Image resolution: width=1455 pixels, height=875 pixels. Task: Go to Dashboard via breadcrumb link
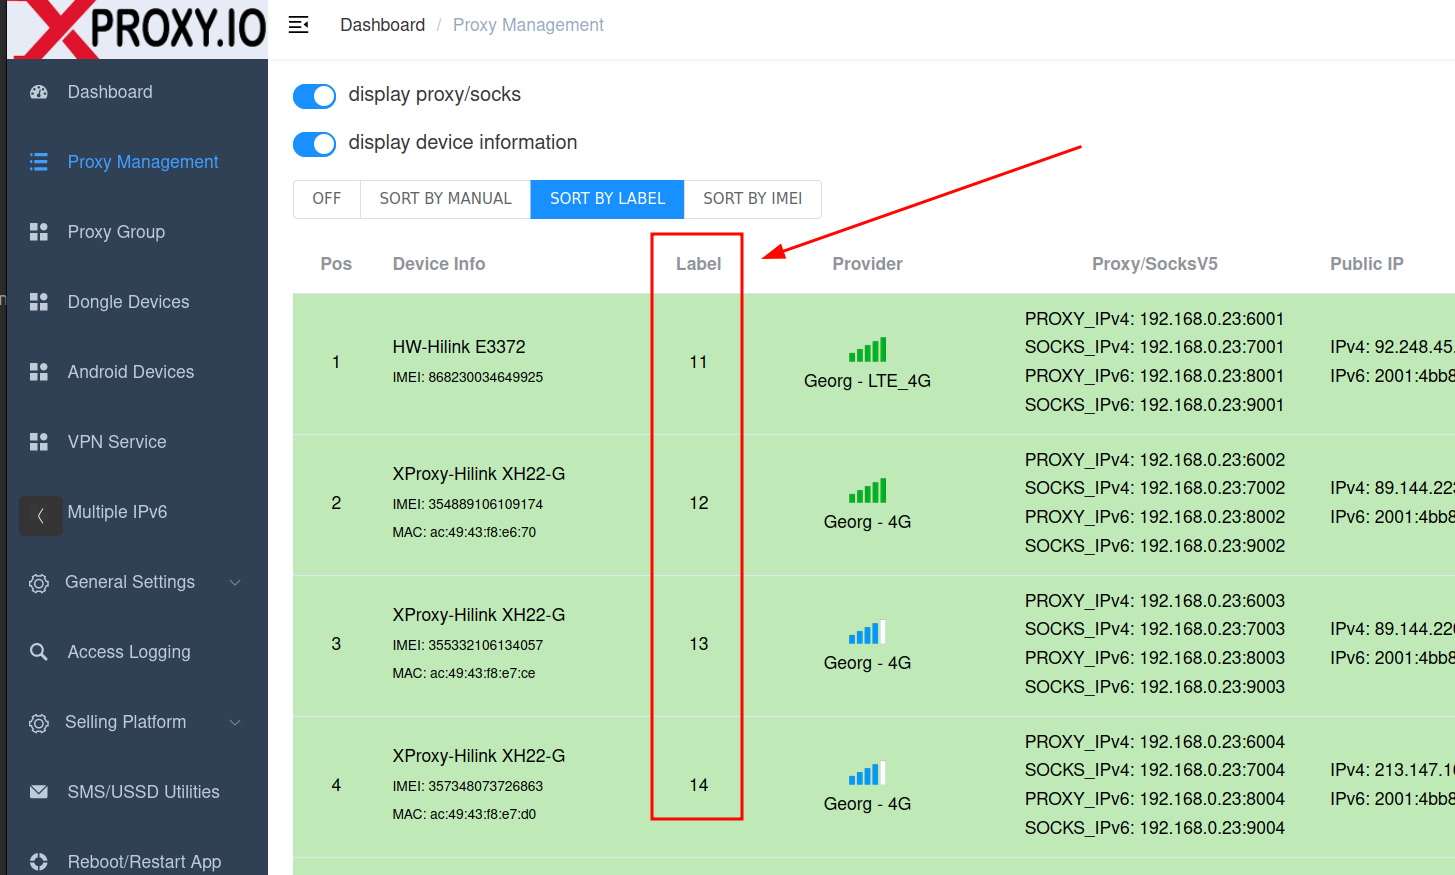[x=382, y=25]
